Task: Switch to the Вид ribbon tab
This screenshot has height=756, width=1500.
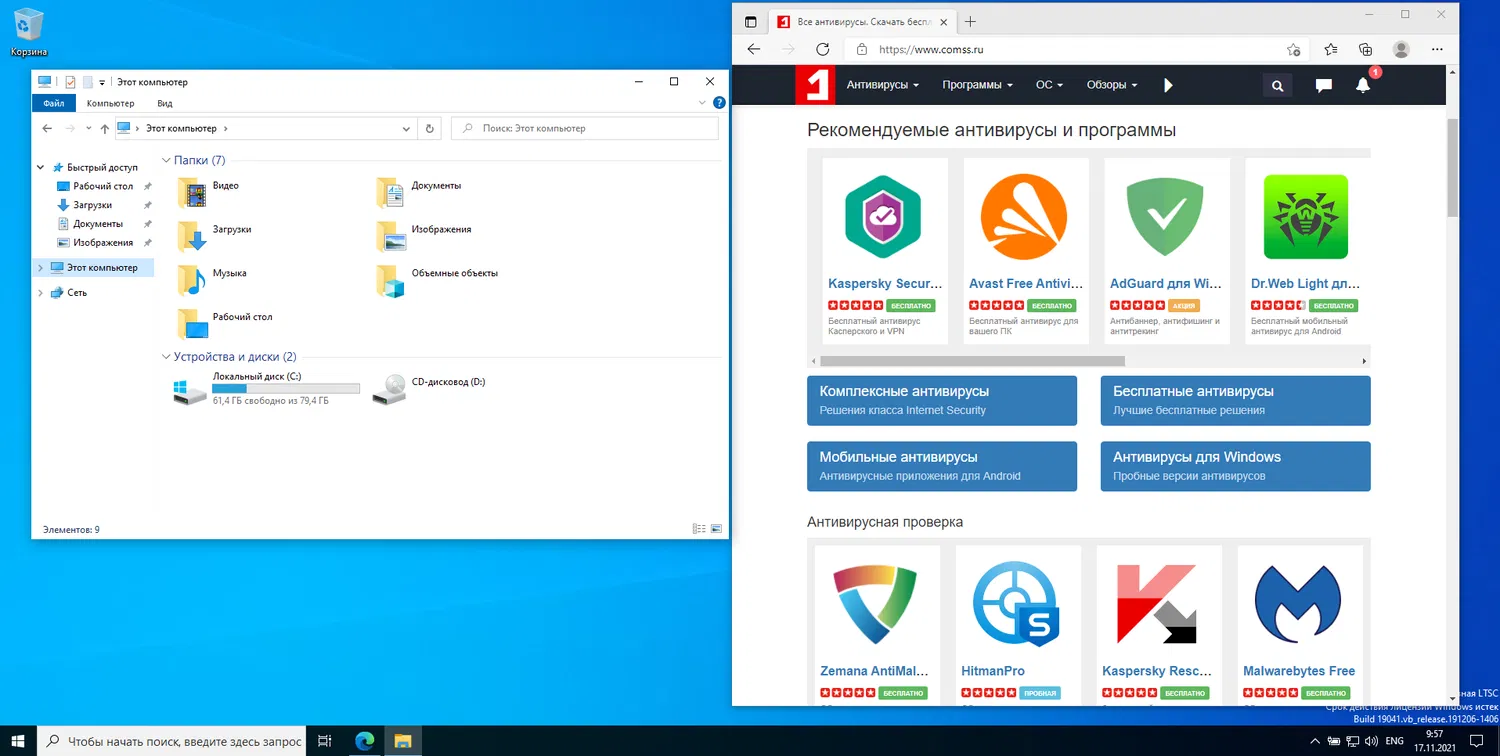Action: [165, 103]
